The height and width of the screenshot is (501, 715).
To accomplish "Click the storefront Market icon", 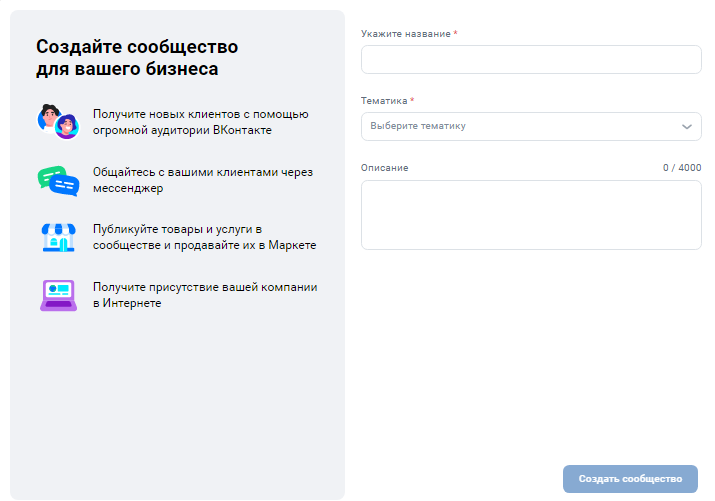I will 58,237.
